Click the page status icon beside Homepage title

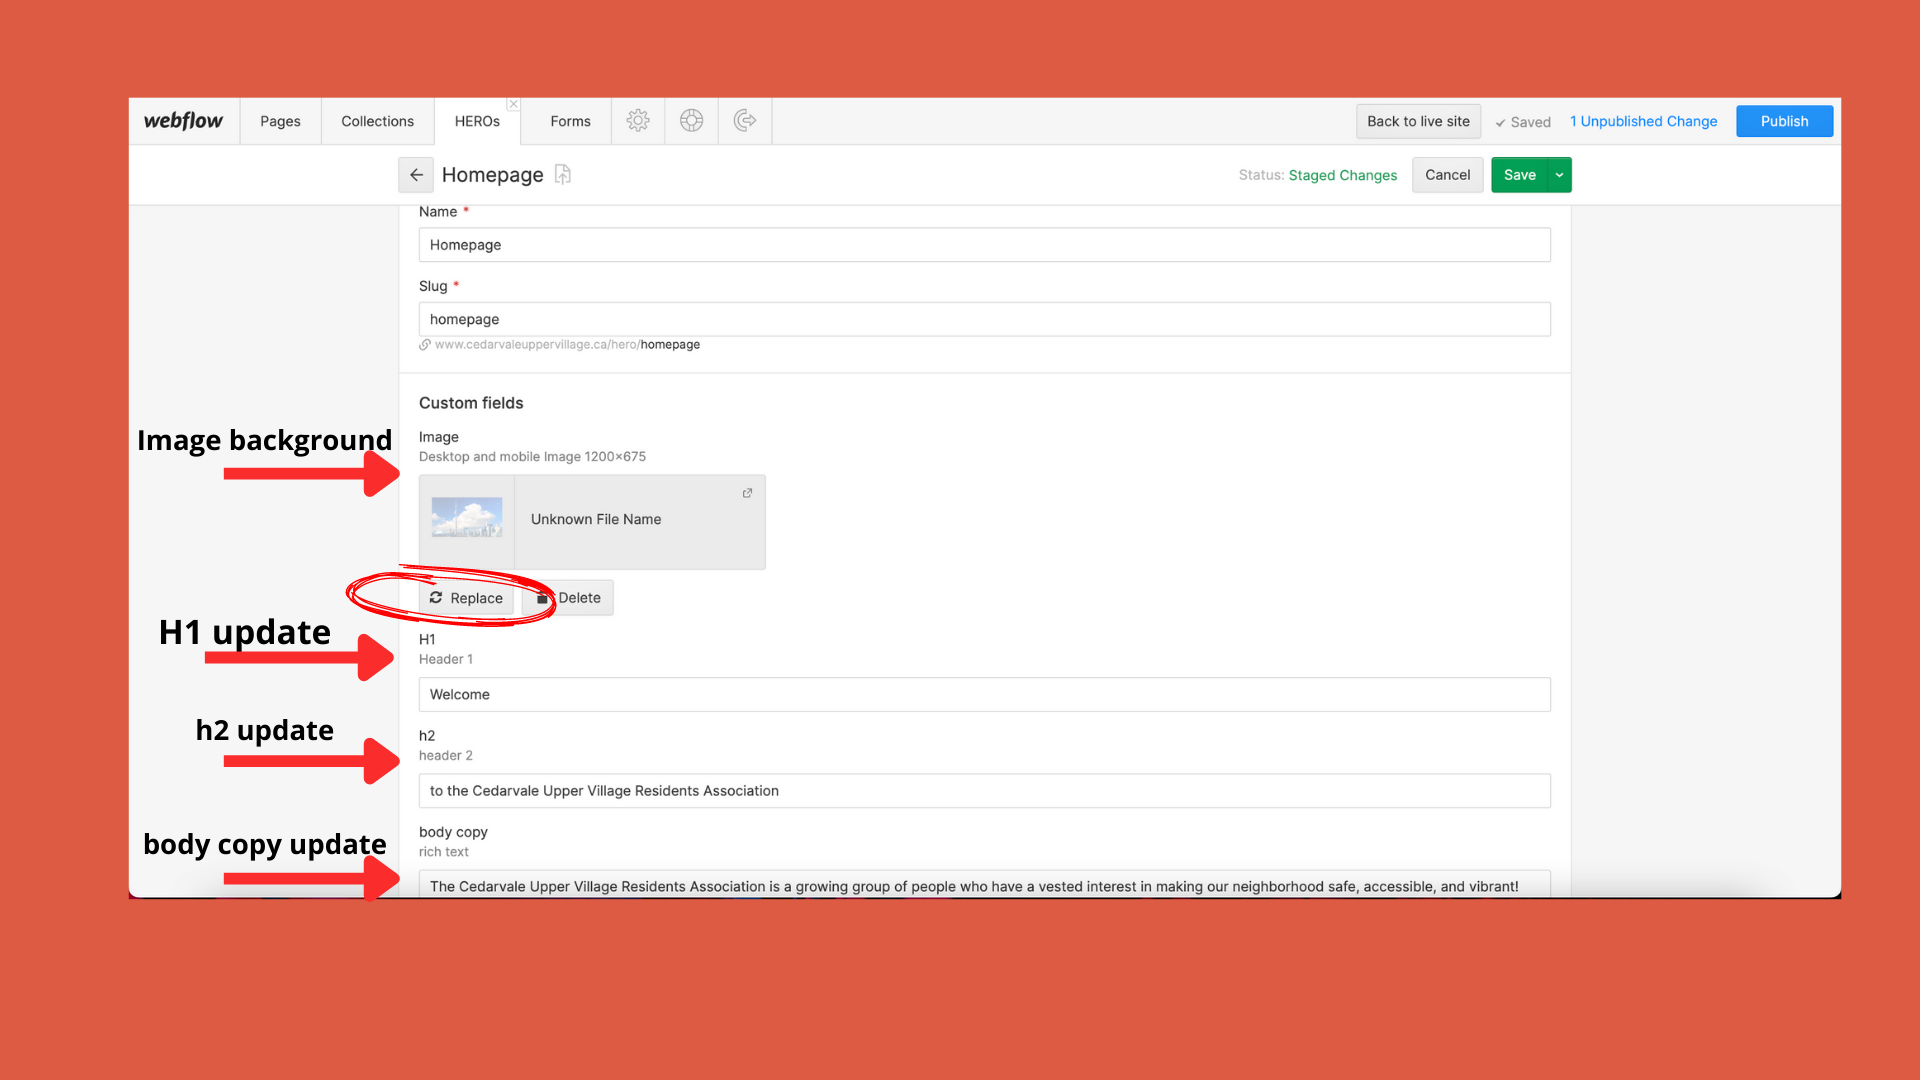(x=563, y=175)
